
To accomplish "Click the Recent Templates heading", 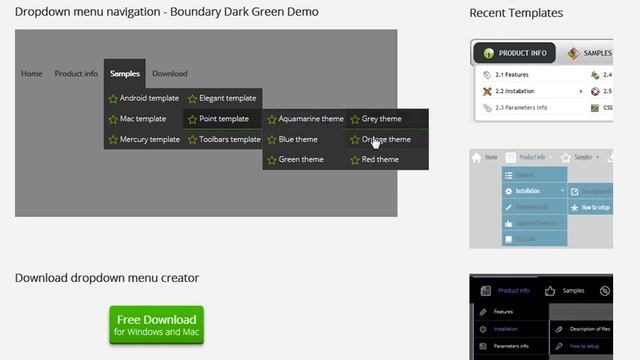I will 516,13.
